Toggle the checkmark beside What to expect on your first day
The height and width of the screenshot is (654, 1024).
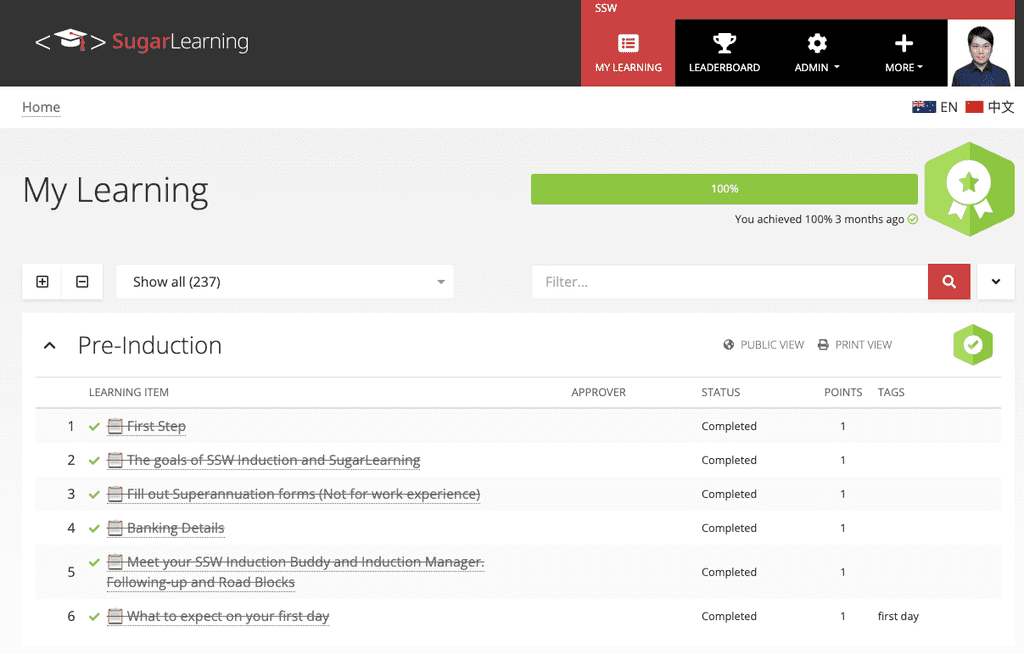pyautogui.click(x=94, y=616)
